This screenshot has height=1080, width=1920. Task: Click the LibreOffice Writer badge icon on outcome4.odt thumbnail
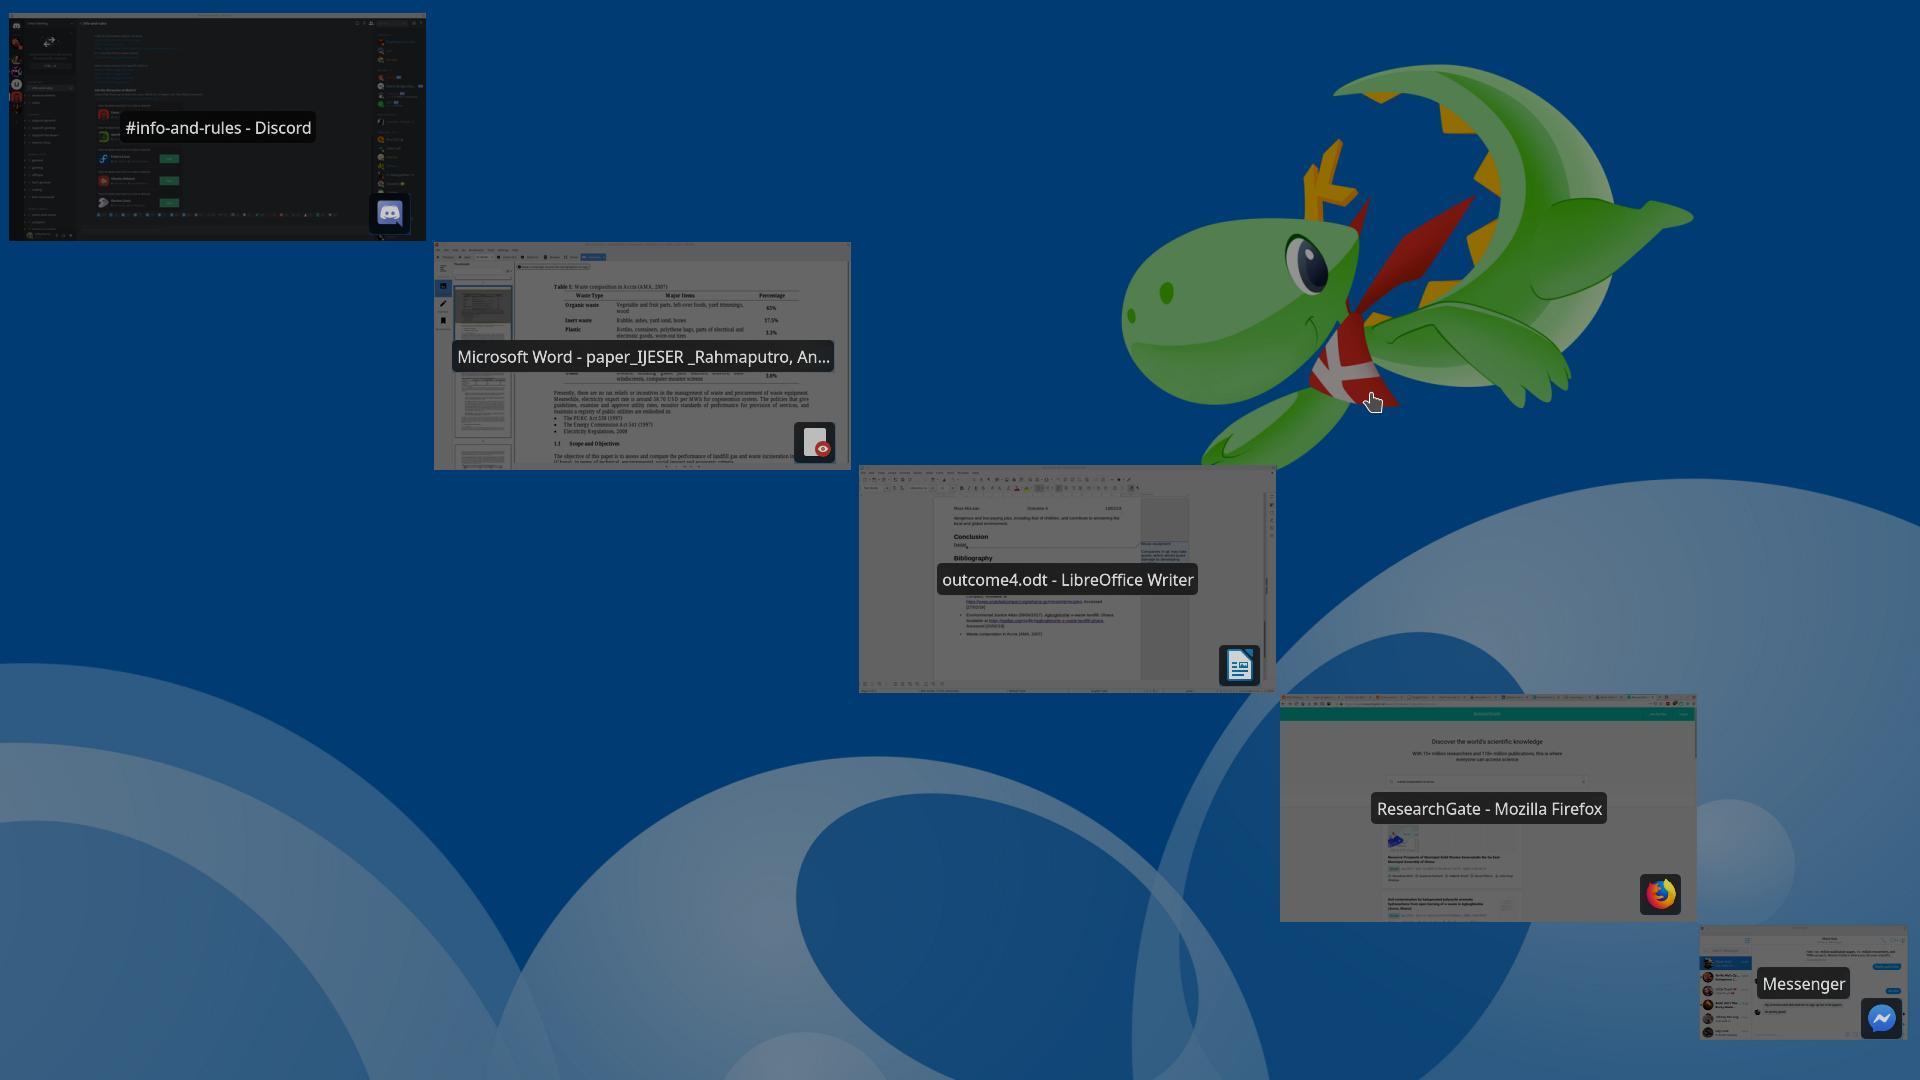pyautogui.click(x=1240, y=664)
